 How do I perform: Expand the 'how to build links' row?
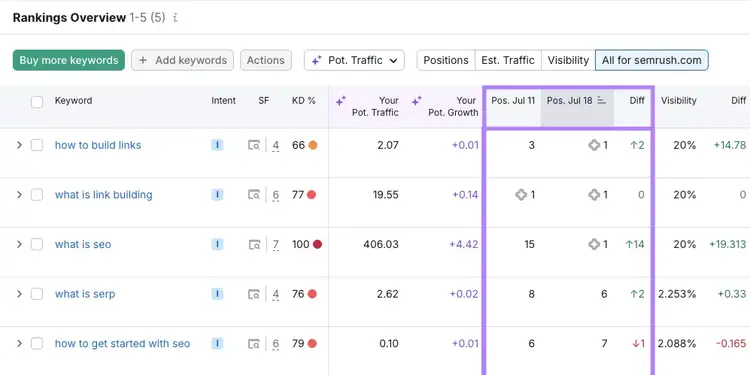pyautogui.click(x=19, y=145)
